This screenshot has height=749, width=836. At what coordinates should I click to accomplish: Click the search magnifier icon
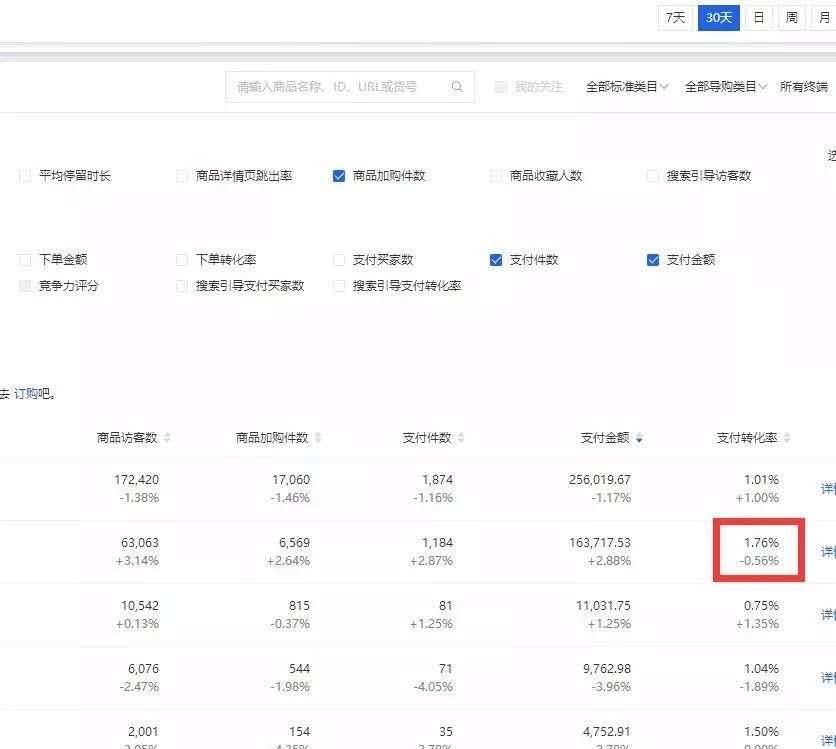[457, 86]
